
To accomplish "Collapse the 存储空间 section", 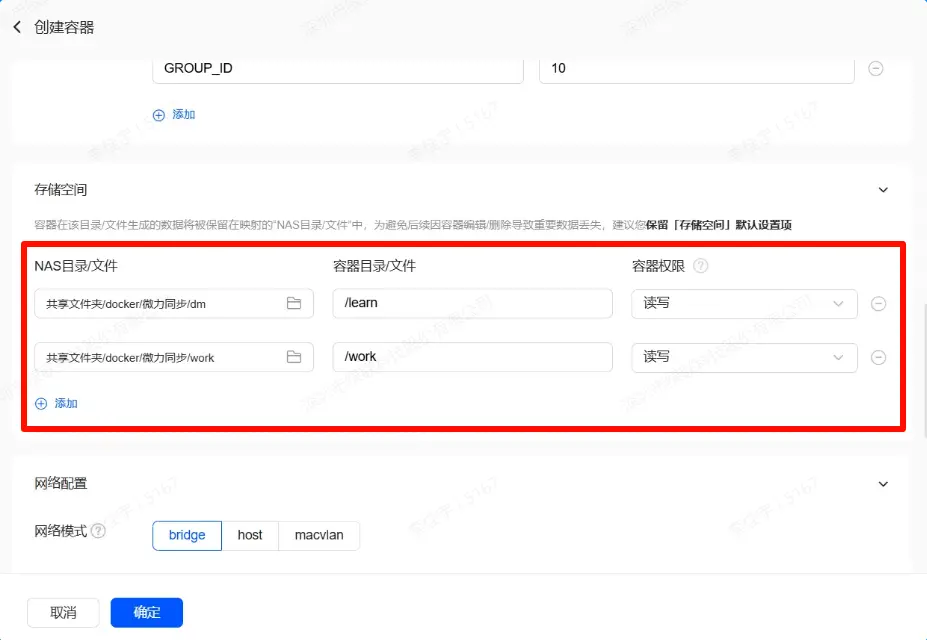I will pyautogui.click(x=883, y=190).
